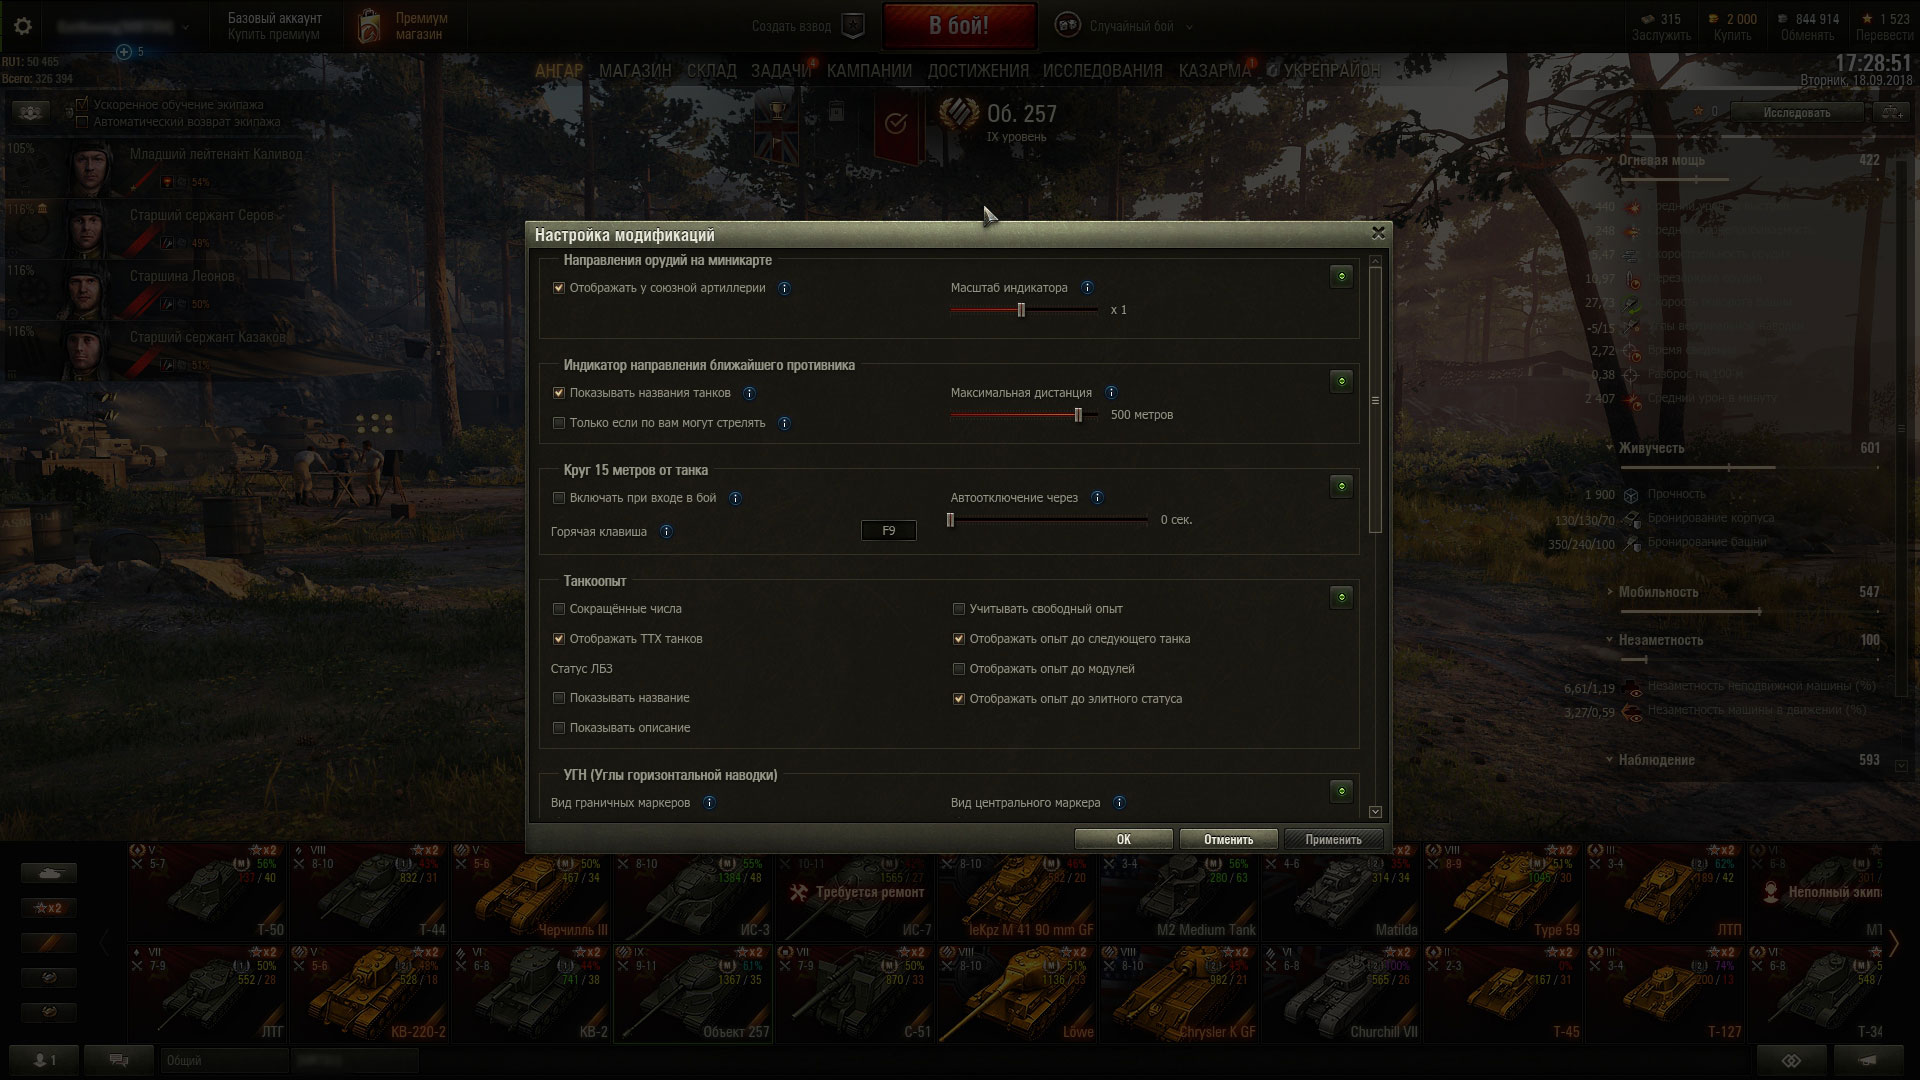
Task: Switch to ИССЛЕДОВАНИЯ tab
Action: point(1102,70)
